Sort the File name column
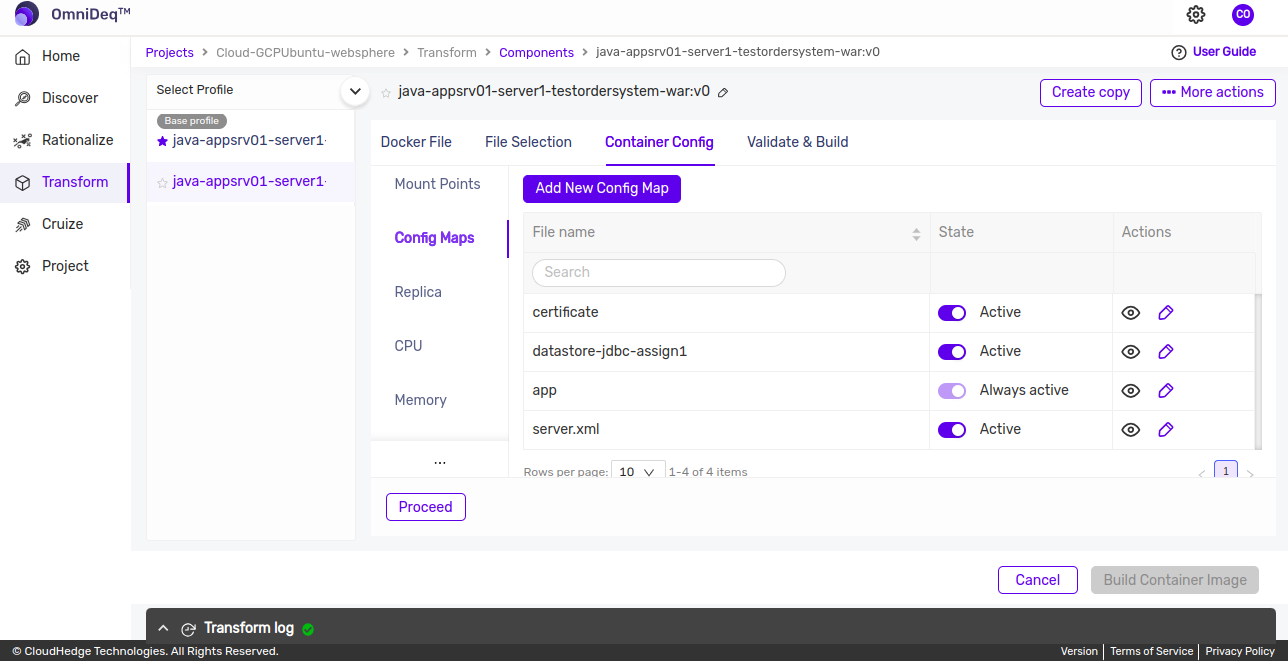Image resolution: width=1288 pixels, height=661 pixels. click(916, 234)
